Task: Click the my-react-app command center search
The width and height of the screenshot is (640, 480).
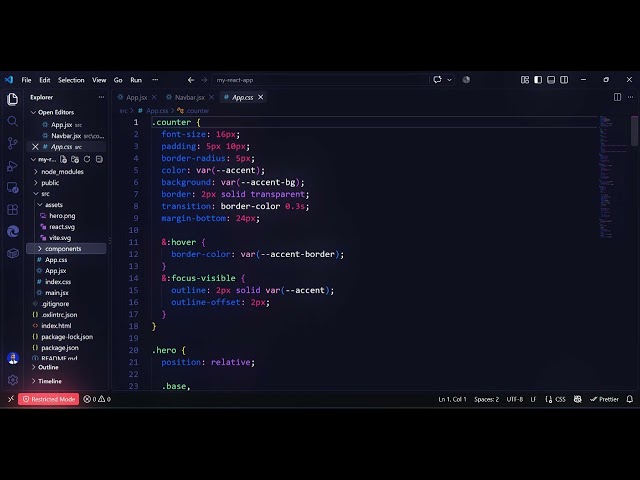Action: pyautogui.click(x=320, y=80)
